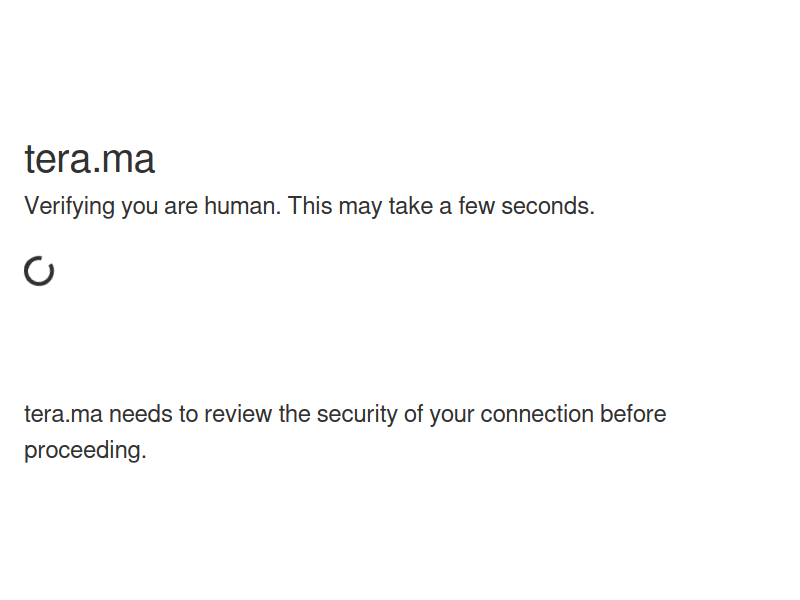Click the word 'Verifying' in the subtitle
Image resolution: width=800 pixels, height=600 pixels.
coord(69,206)
